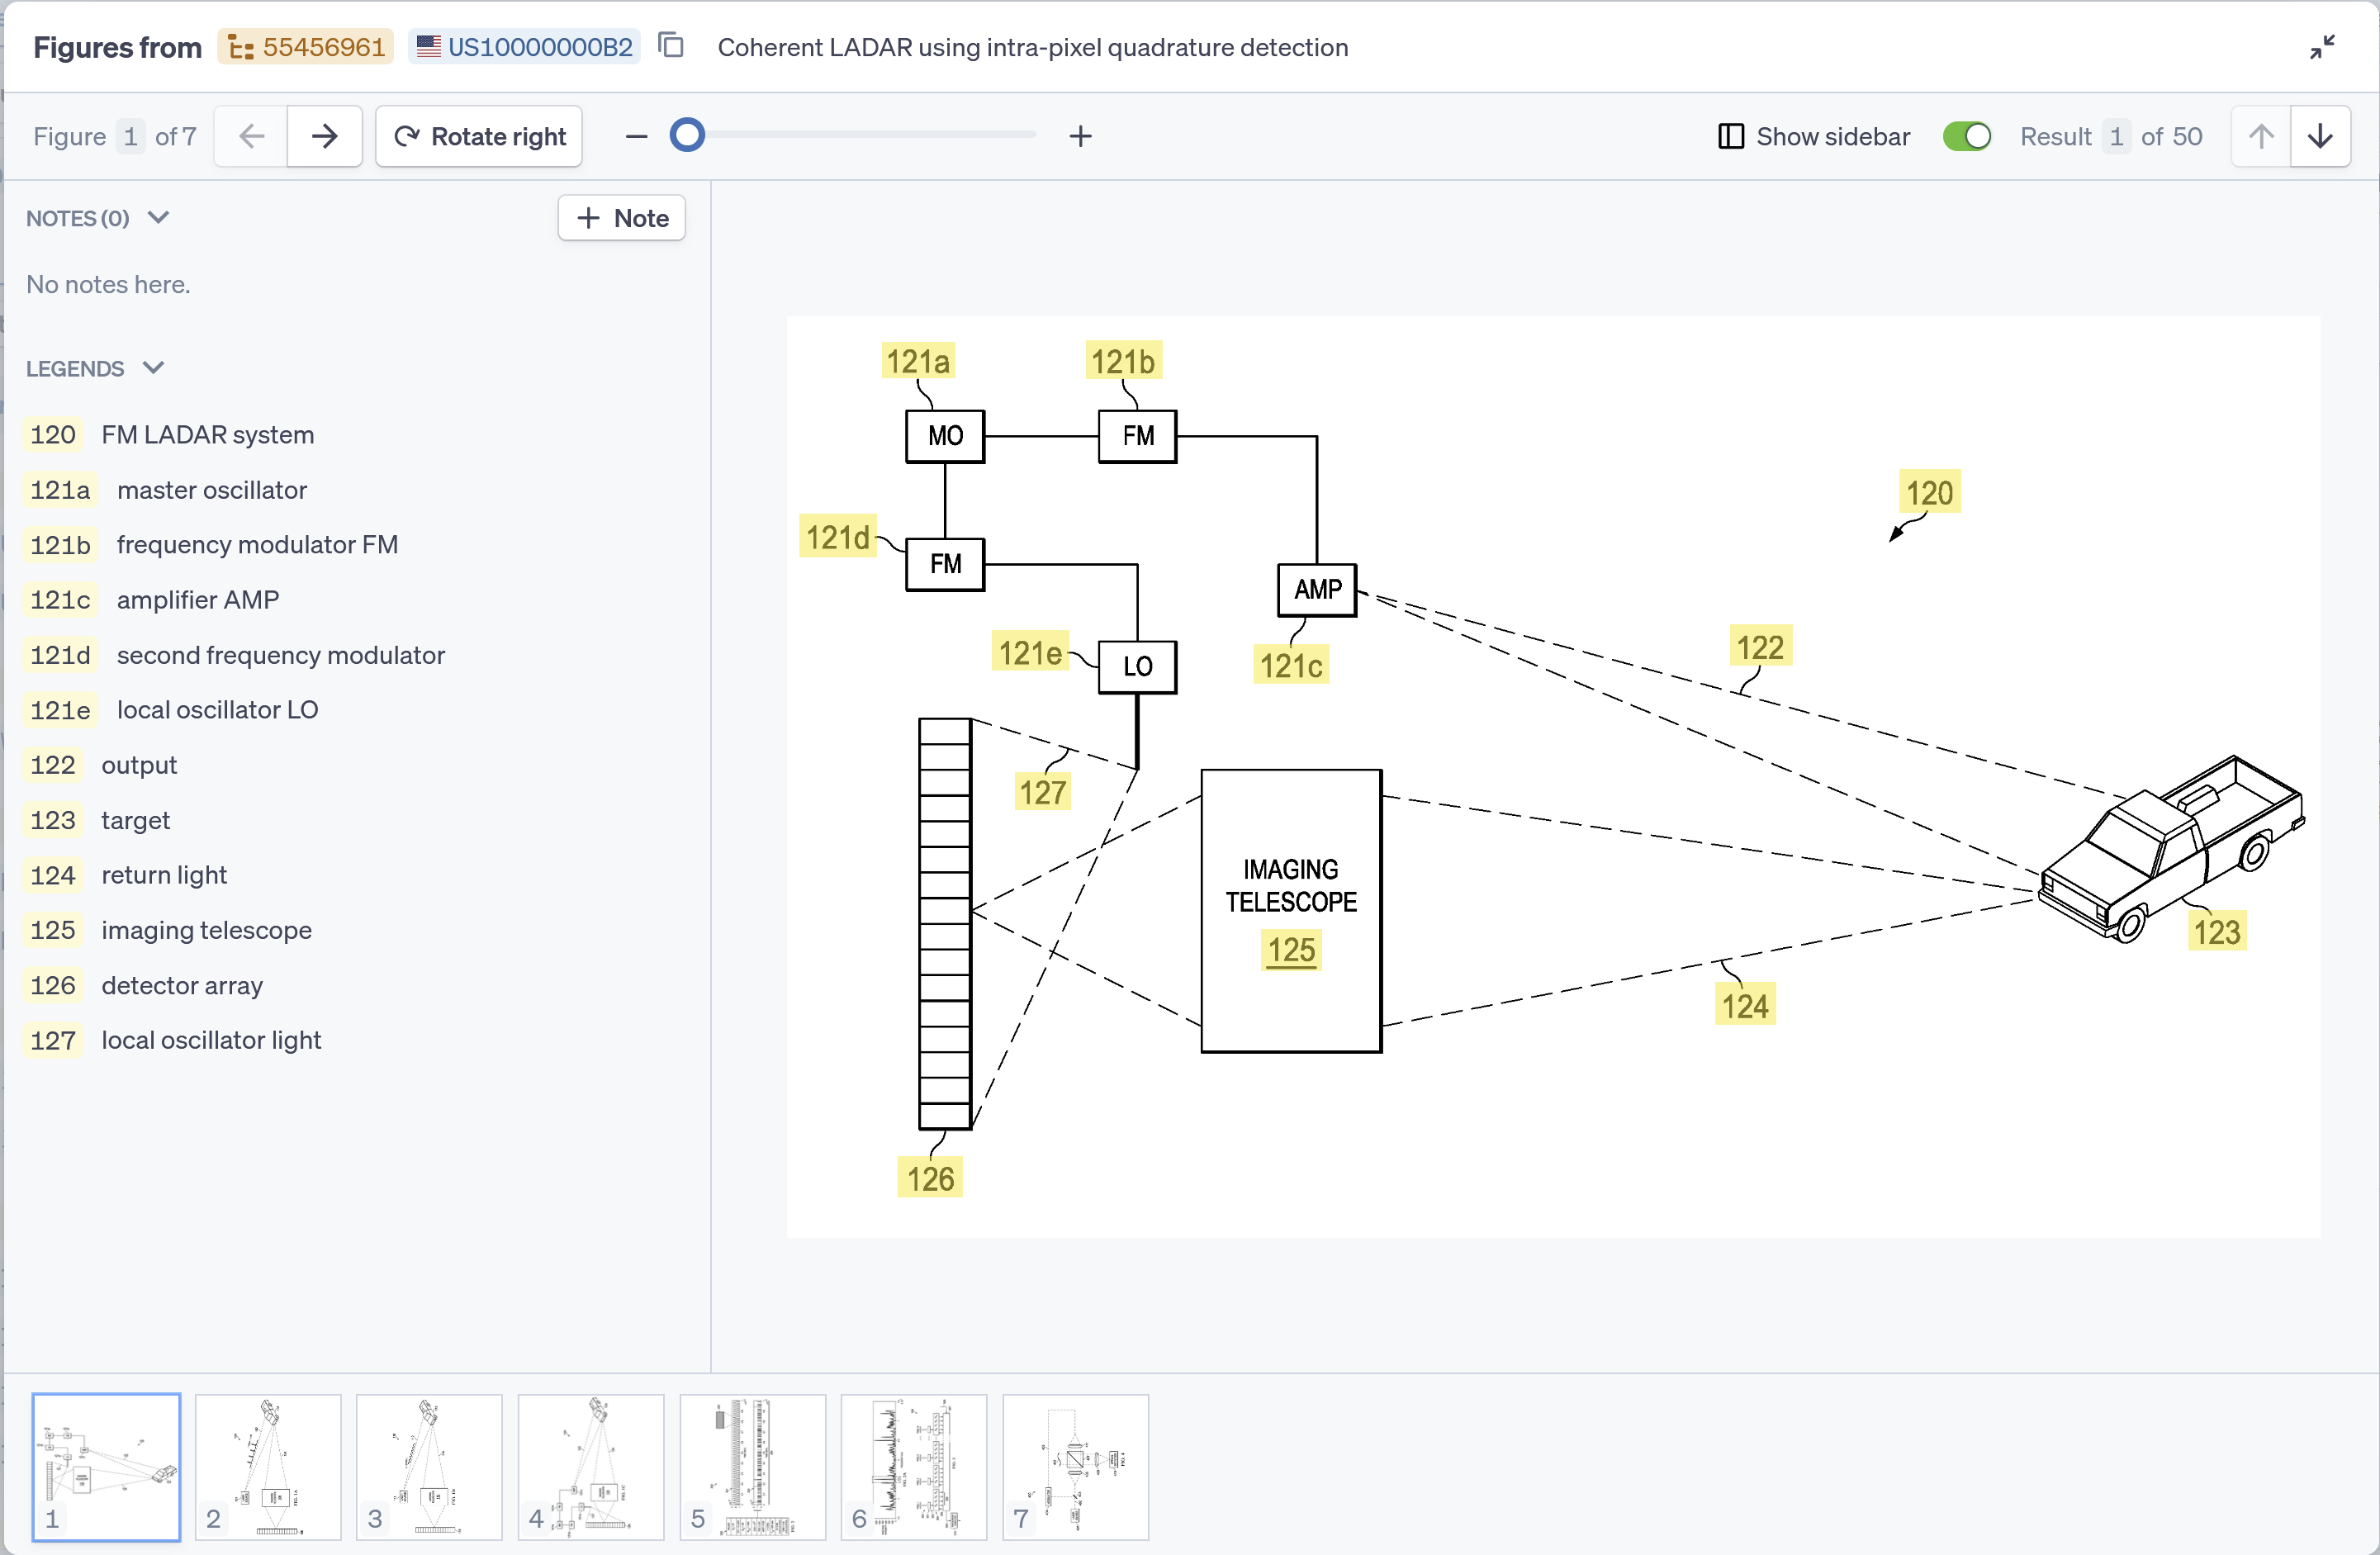Go to the previous figure arrow
The height and width of the screenshot is (1555, 2380).
(251, 136)
